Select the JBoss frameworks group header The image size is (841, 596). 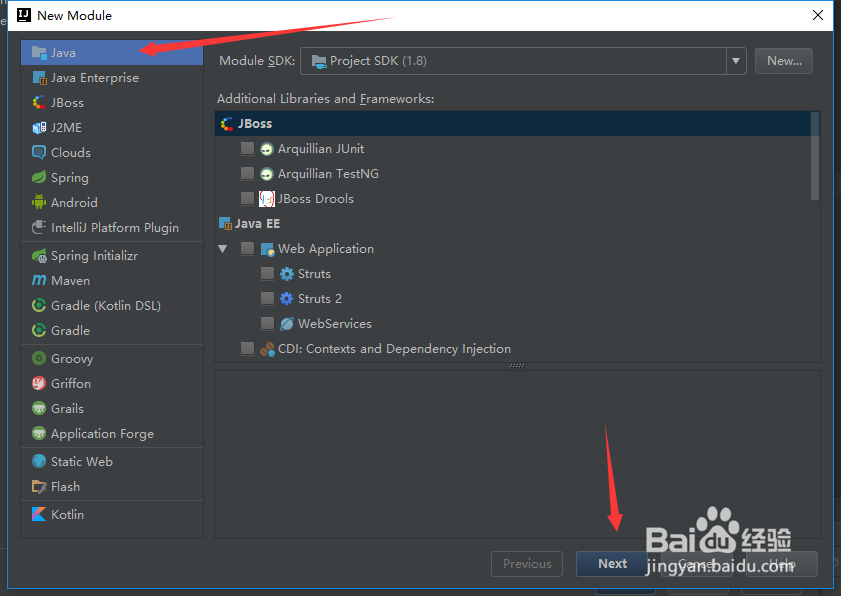(514, 123)
